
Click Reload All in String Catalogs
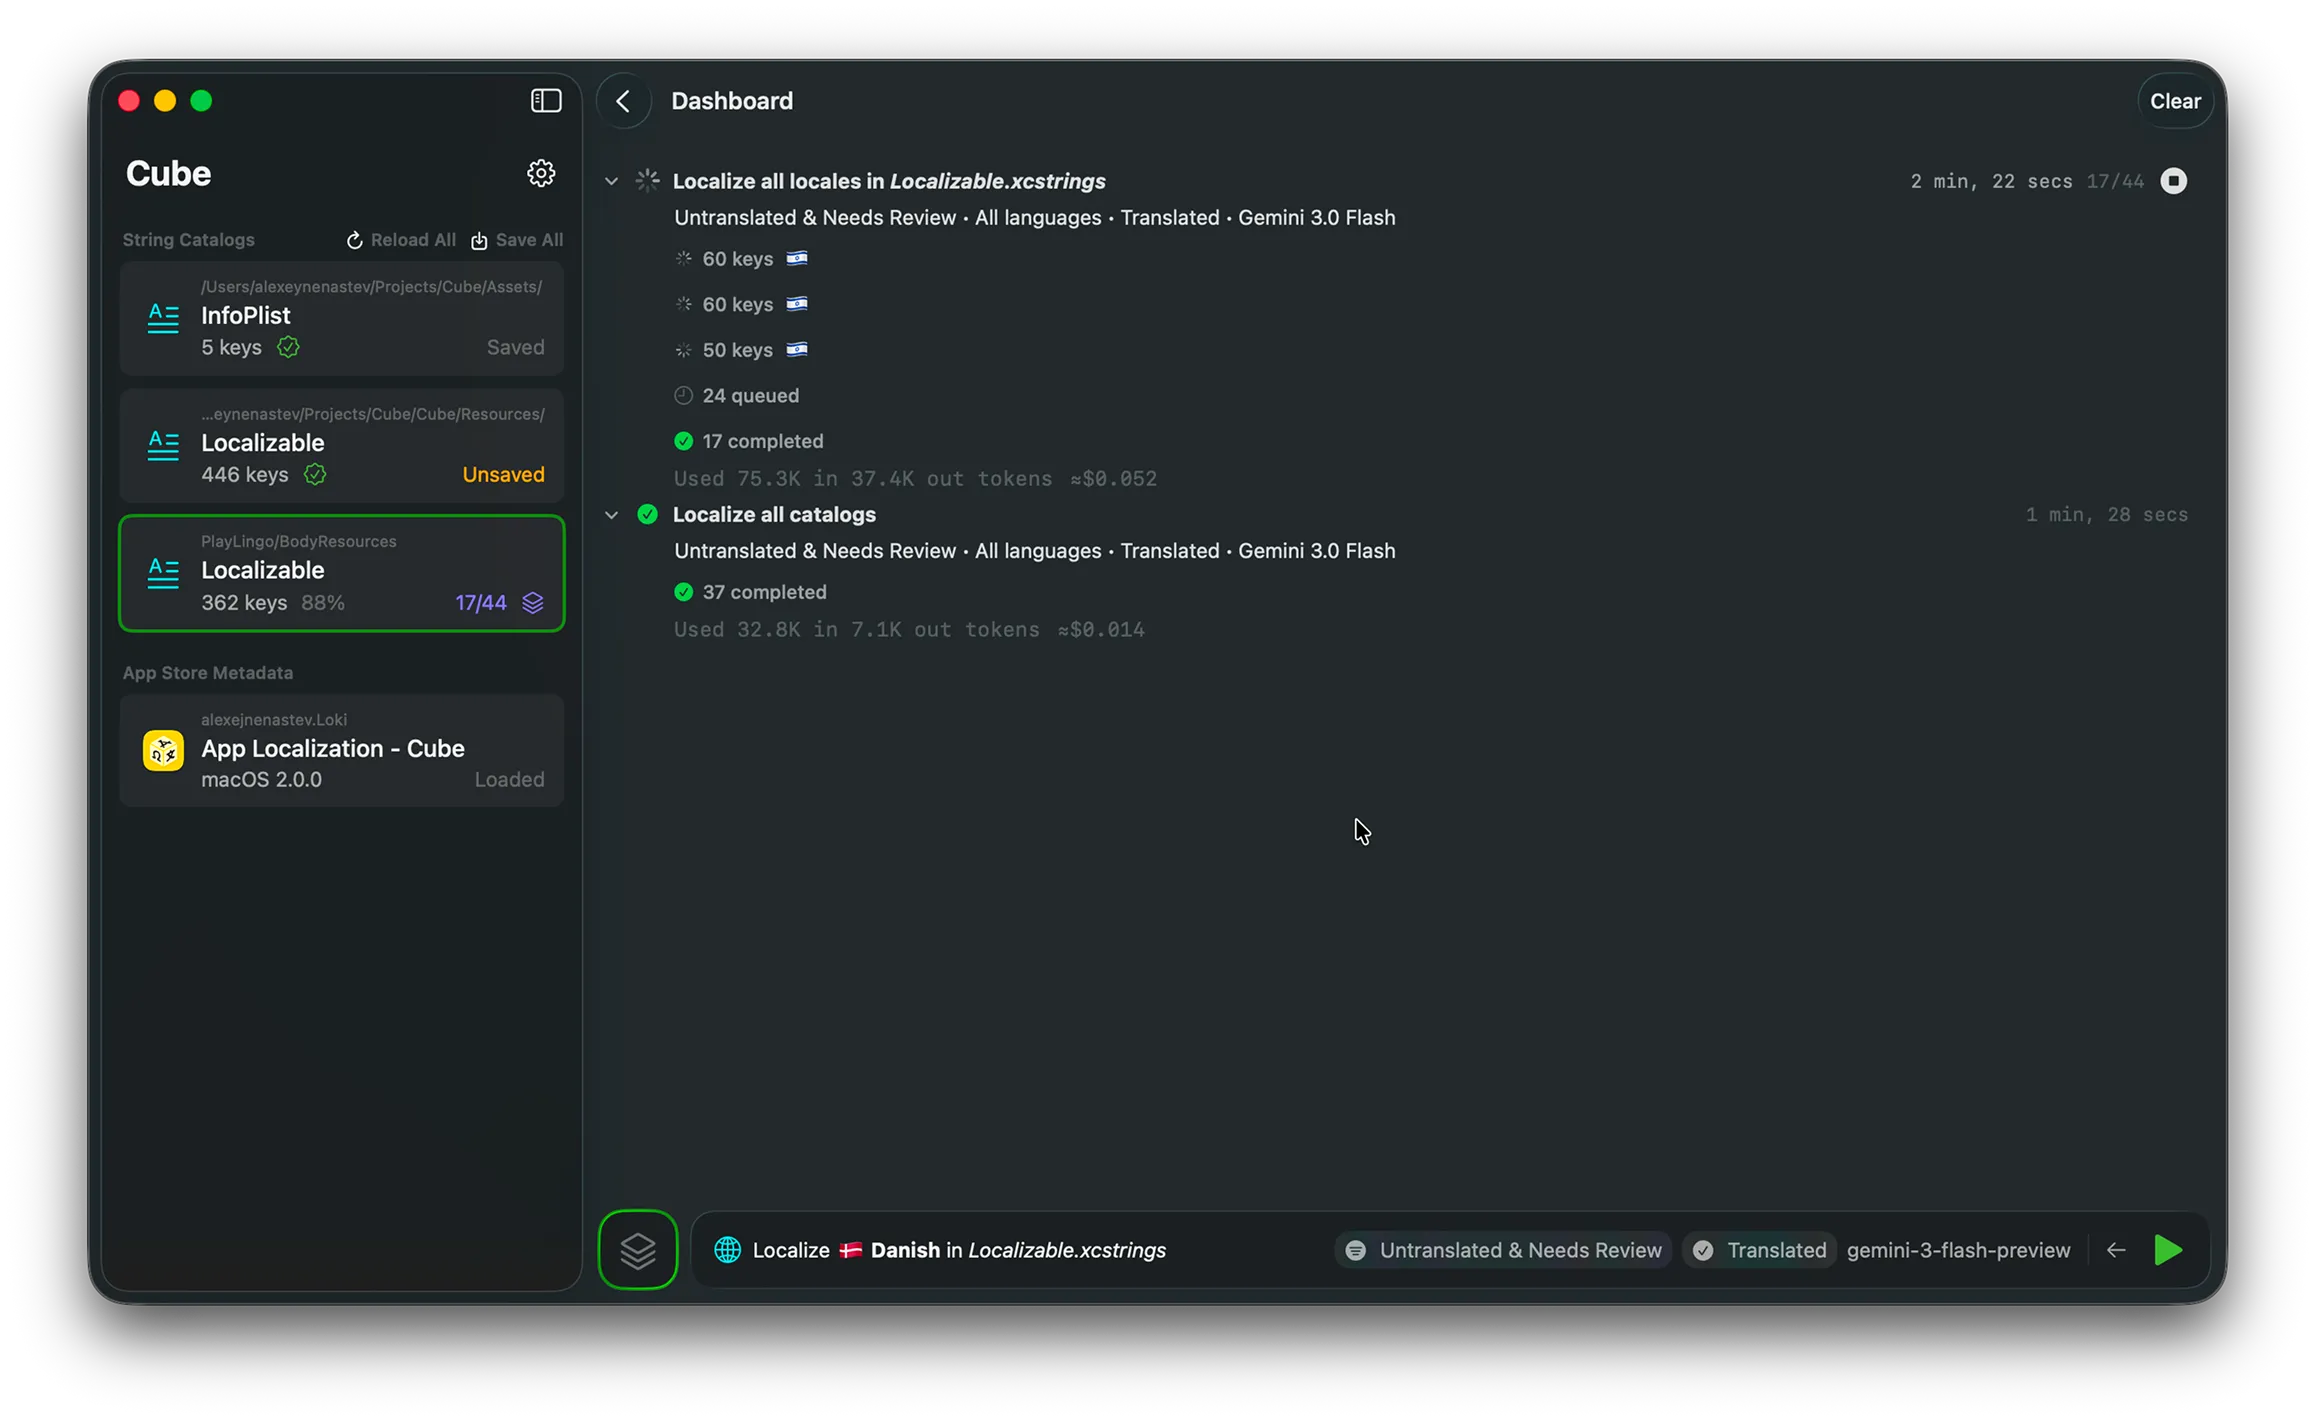[400, 239]
